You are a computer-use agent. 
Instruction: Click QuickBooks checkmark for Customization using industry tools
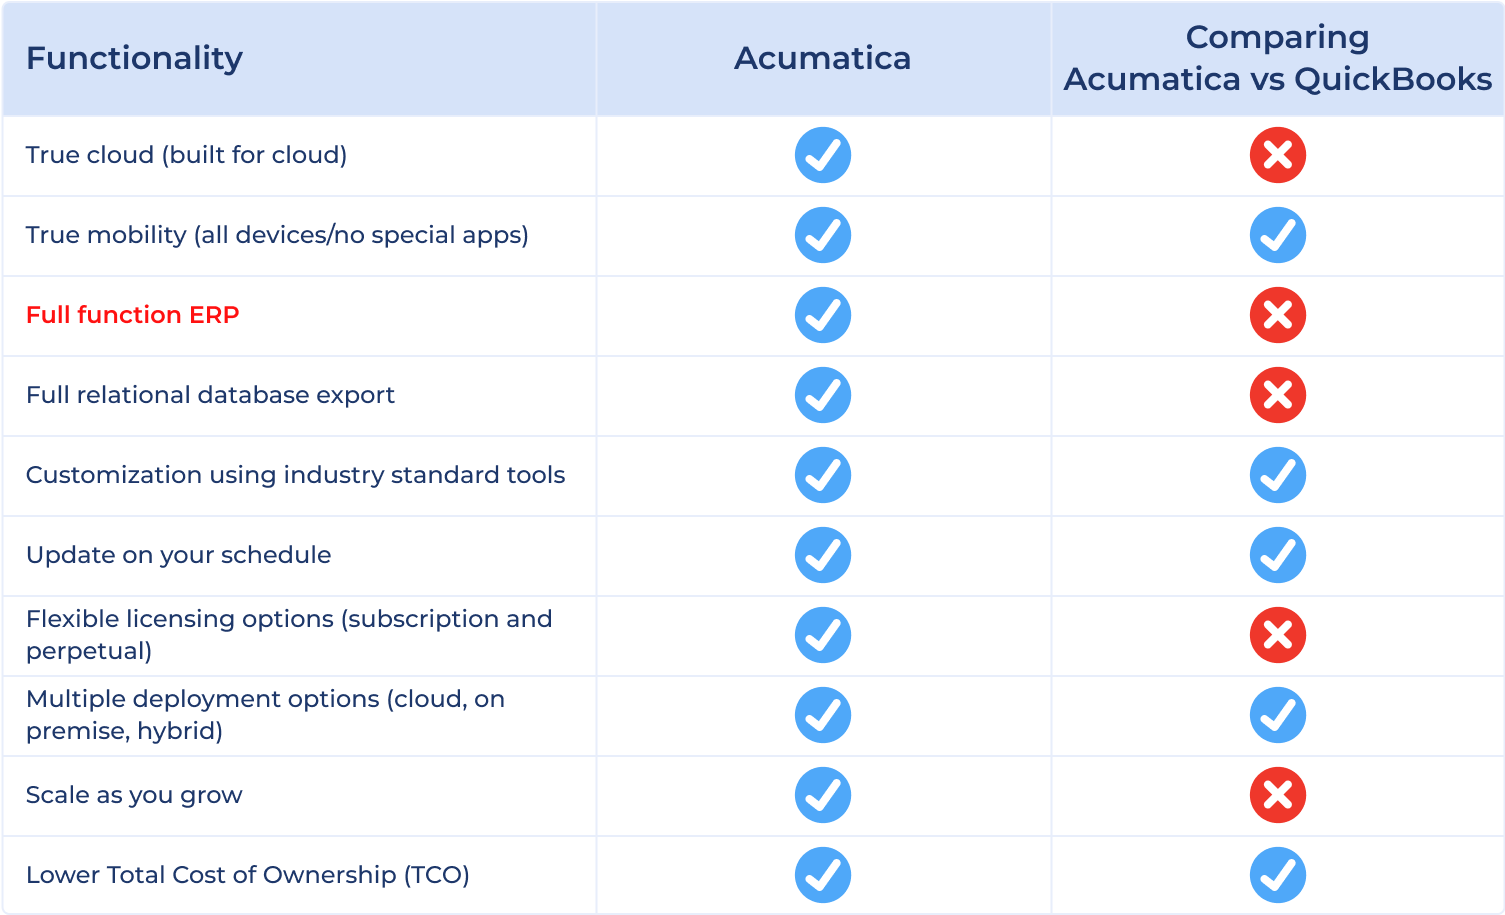1278,475
